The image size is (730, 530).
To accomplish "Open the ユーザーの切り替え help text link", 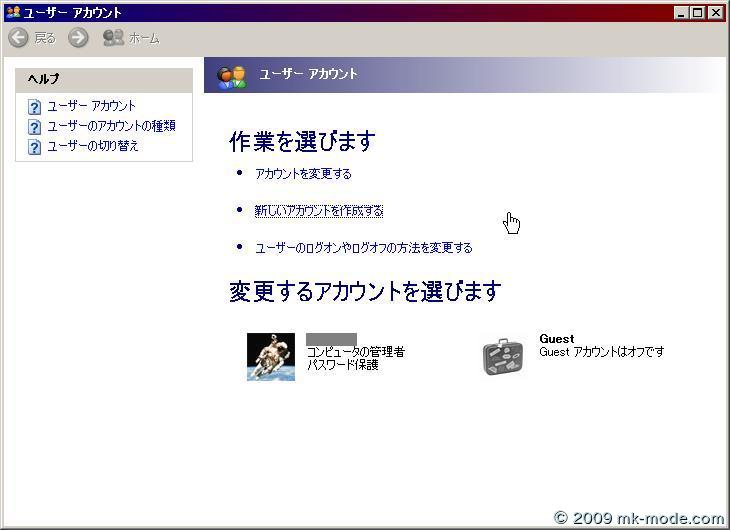I will coord(93,146).
